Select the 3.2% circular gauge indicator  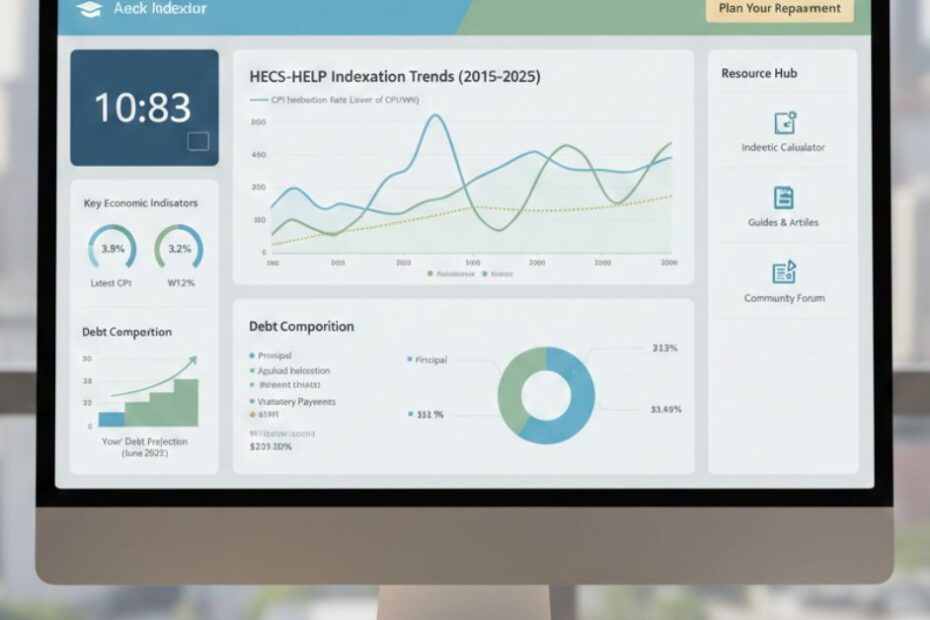178,248
